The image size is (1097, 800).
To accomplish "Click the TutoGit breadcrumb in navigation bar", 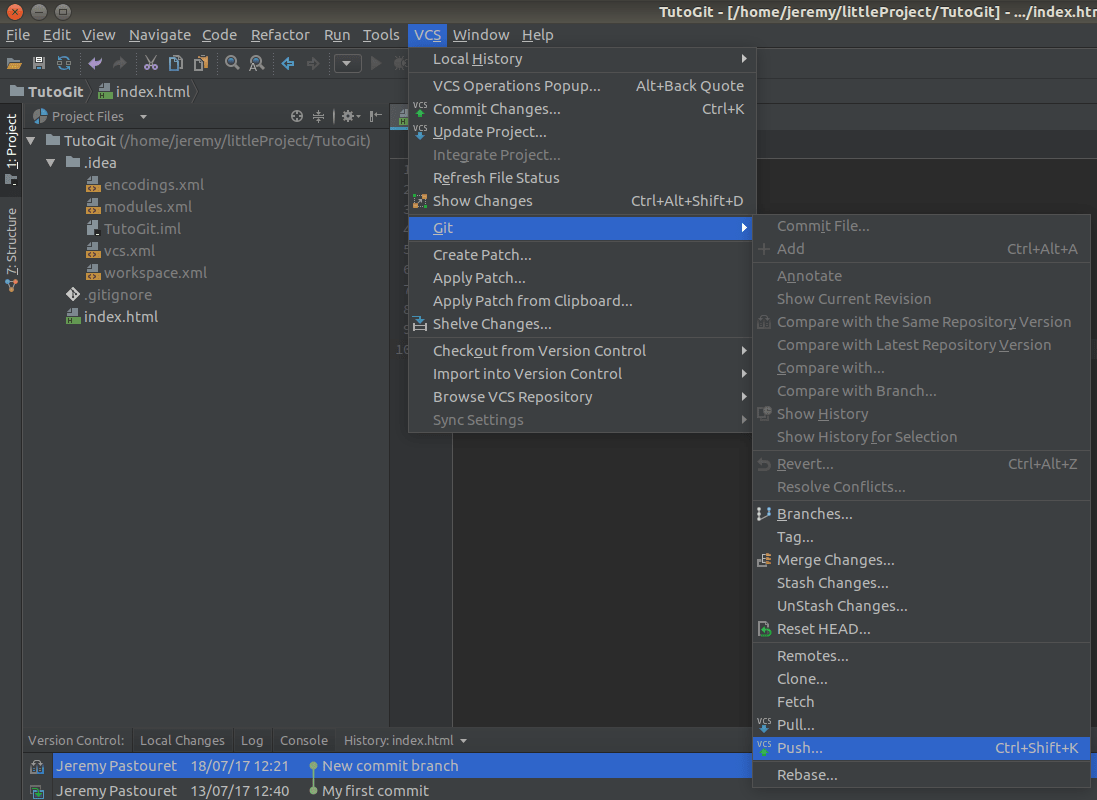I will (46, 92).
